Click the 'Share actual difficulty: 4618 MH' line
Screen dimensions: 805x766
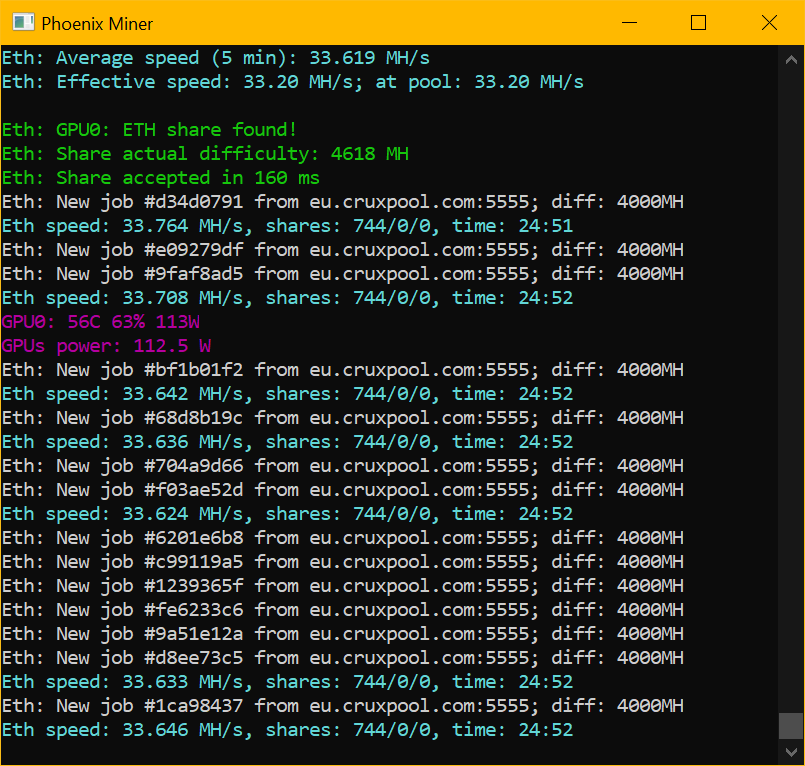coord(205,154)
